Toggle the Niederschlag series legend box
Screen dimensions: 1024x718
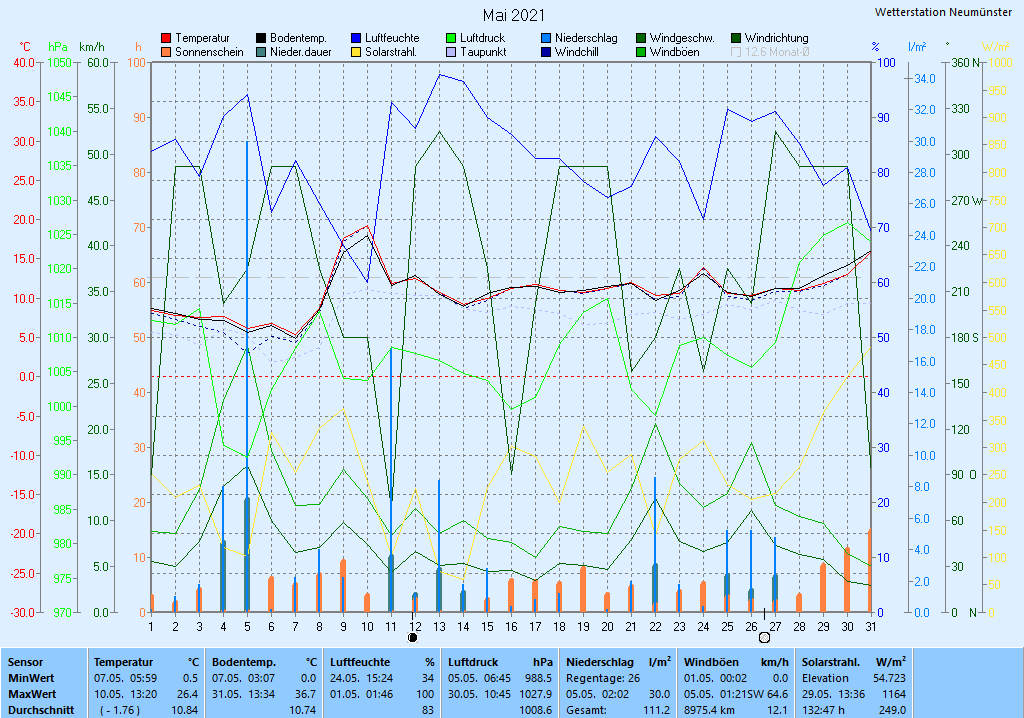tap(546, 38)
